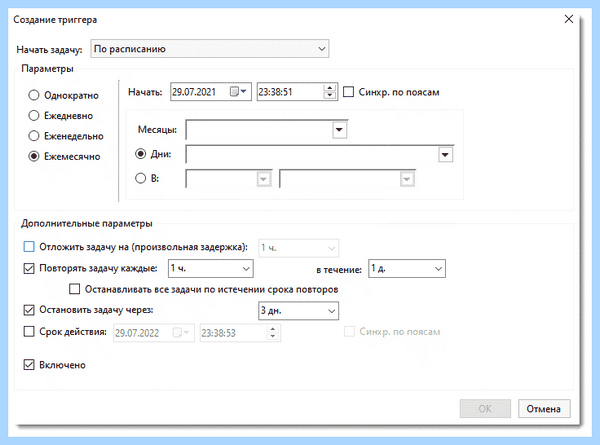
Task: Toggle the Включено checkbox
Action: [x=29, y=365]
